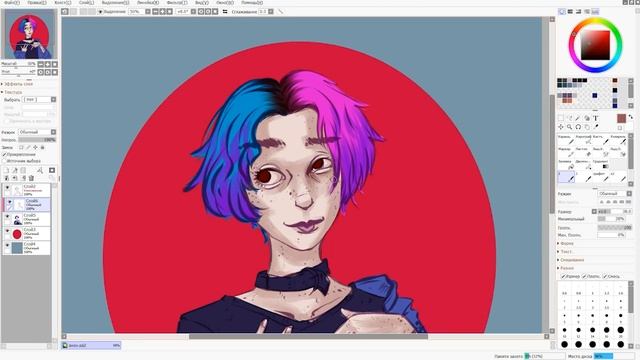
Task: Click navigator Масштаб plus button
Action: click(47, 64)
